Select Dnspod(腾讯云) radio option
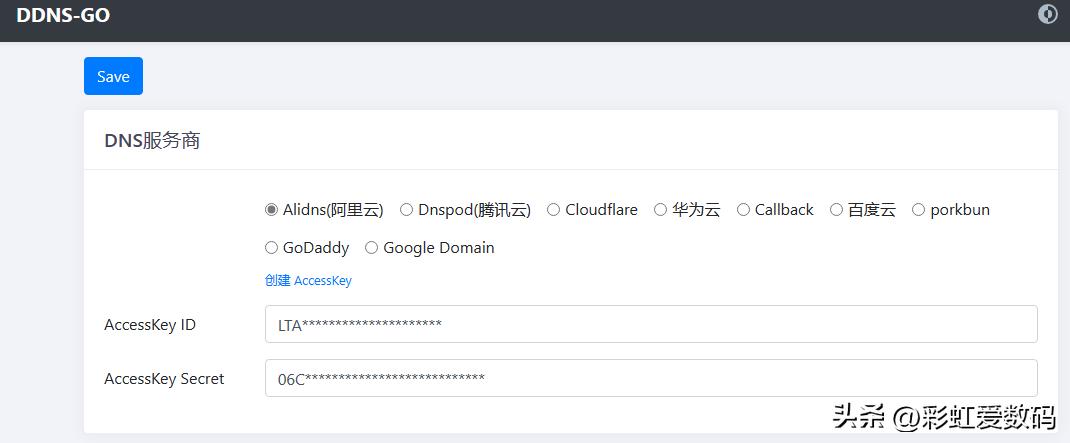 (406, 210)
